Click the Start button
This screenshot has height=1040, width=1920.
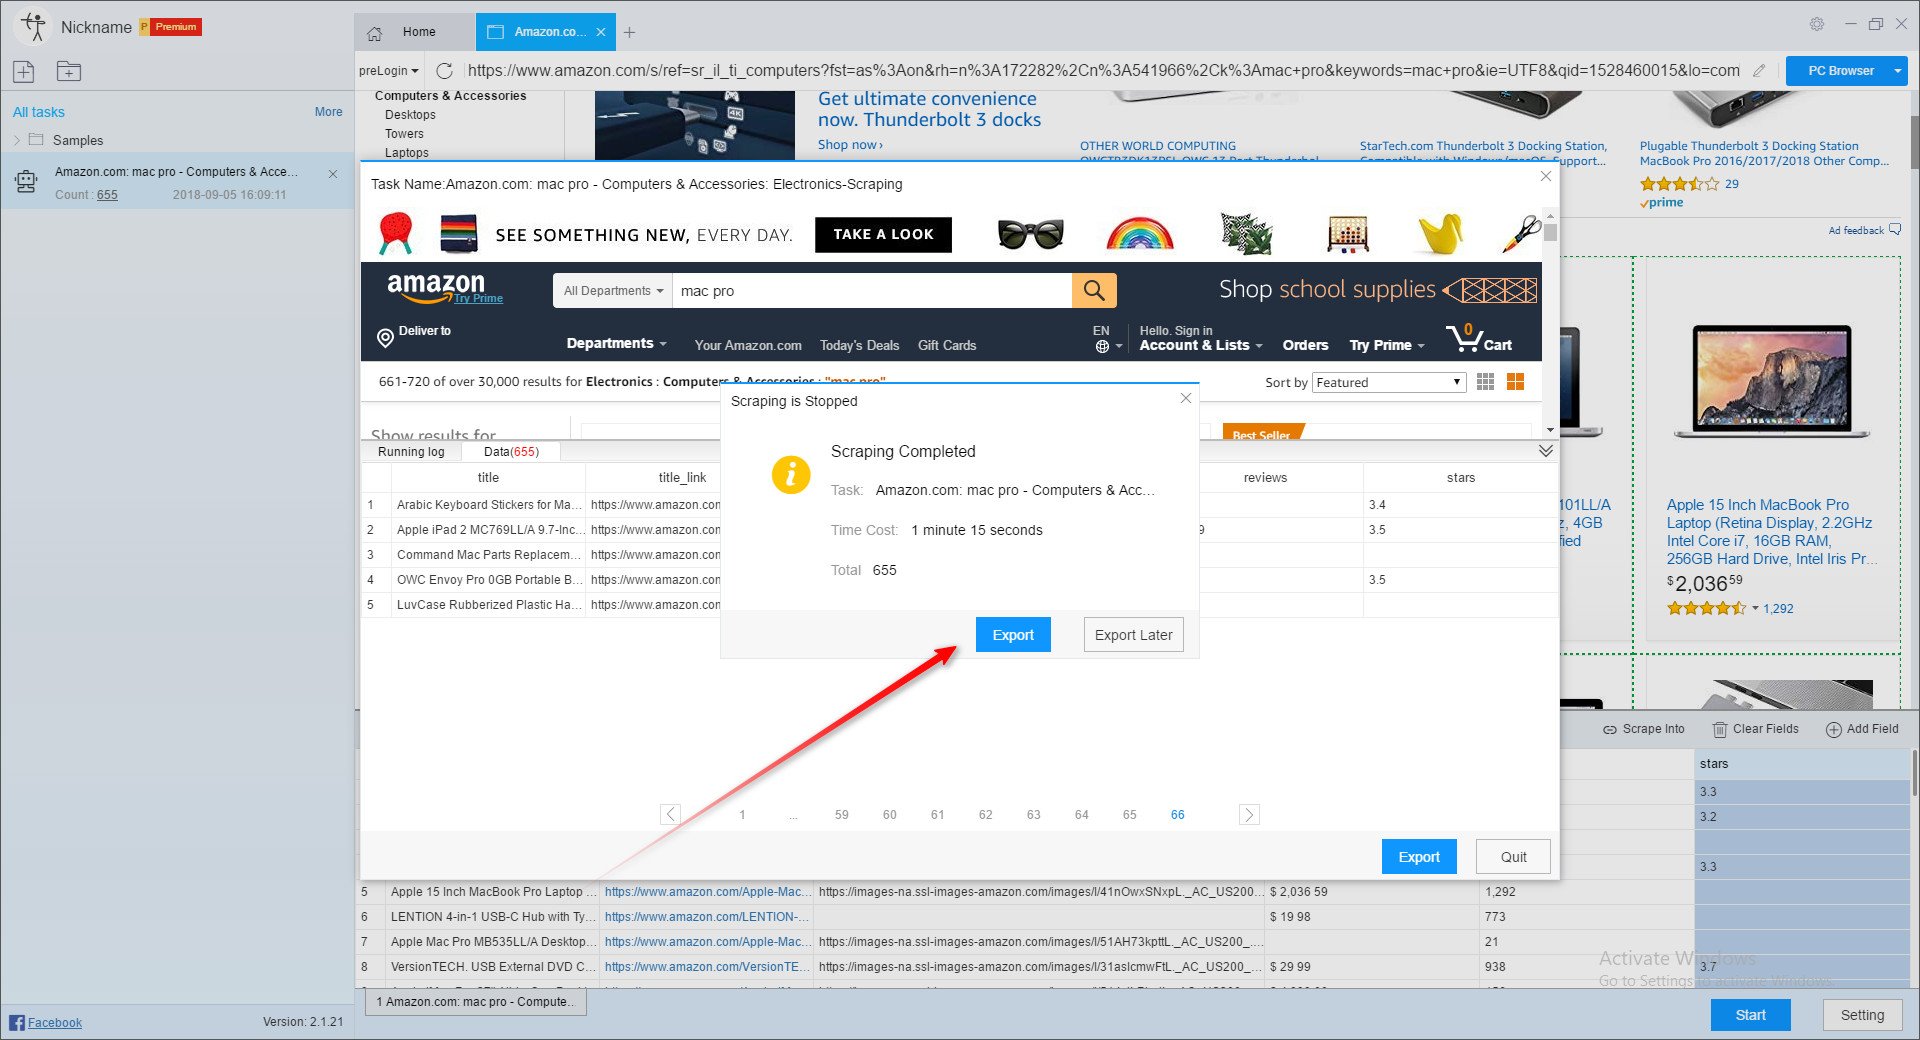click(x=1750, y=1015)
